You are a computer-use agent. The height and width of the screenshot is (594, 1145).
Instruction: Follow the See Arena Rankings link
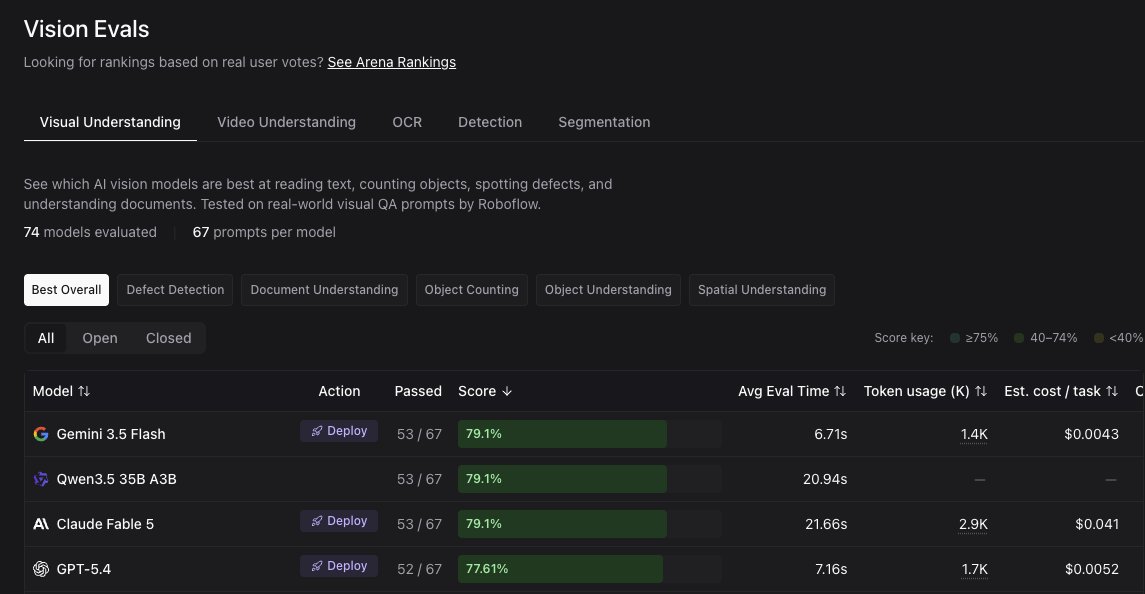coord(391,62)
